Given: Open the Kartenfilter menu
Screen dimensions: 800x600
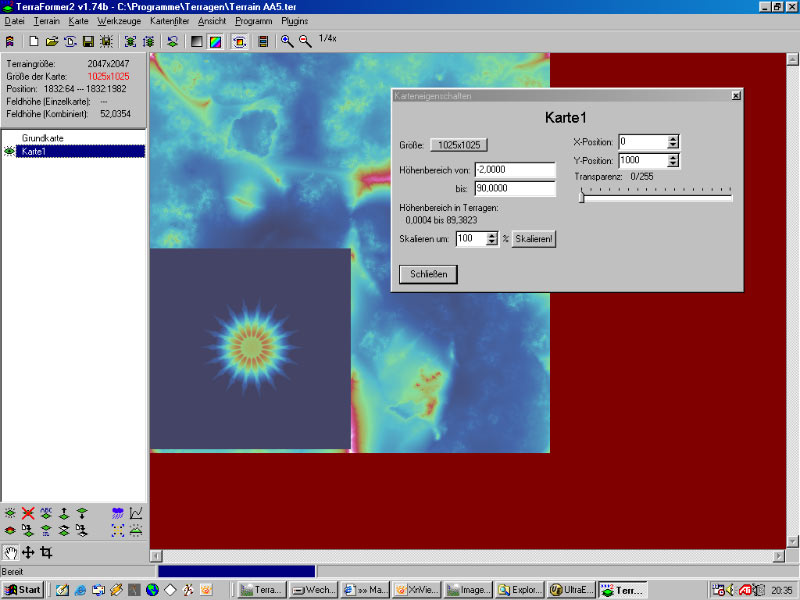Looking at the screenshot, I should click(x=169, y=21).
